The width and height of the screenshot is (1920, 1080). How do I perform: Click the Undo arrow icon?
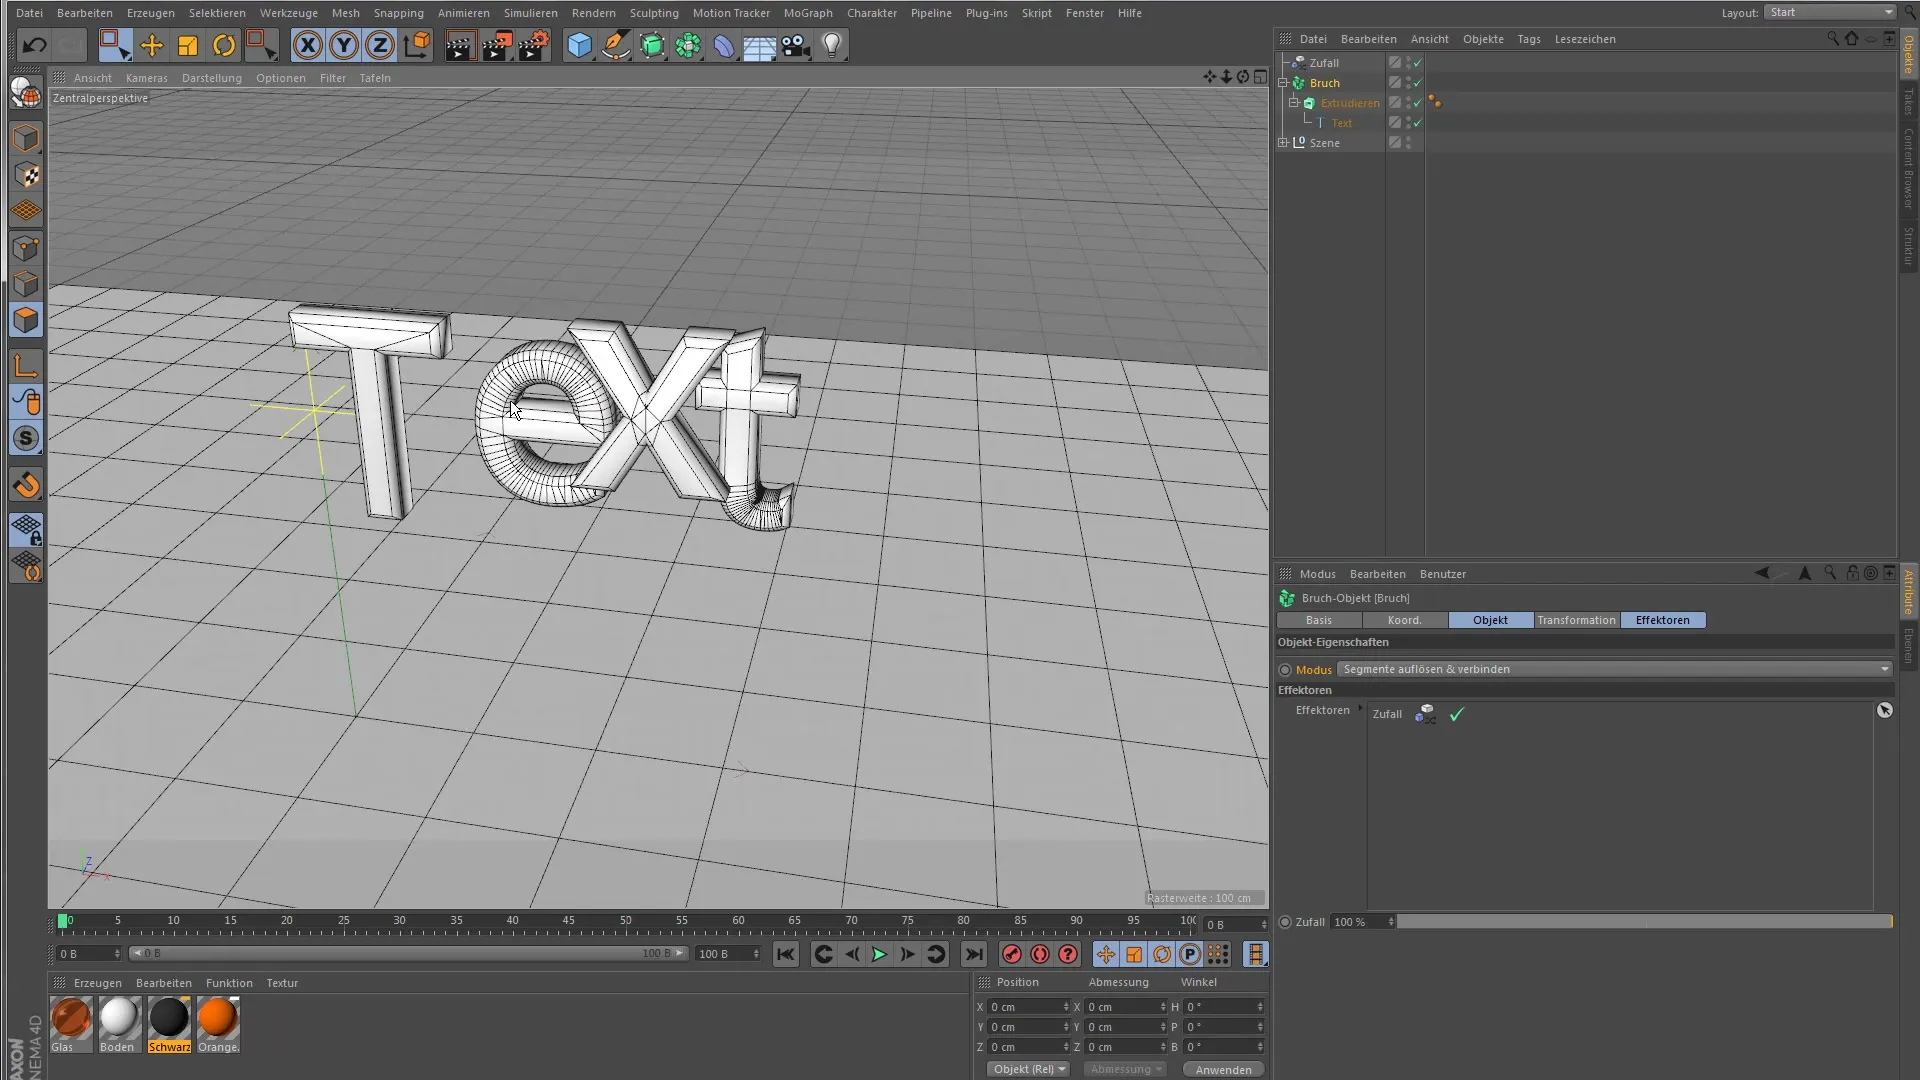coord(34,45)
